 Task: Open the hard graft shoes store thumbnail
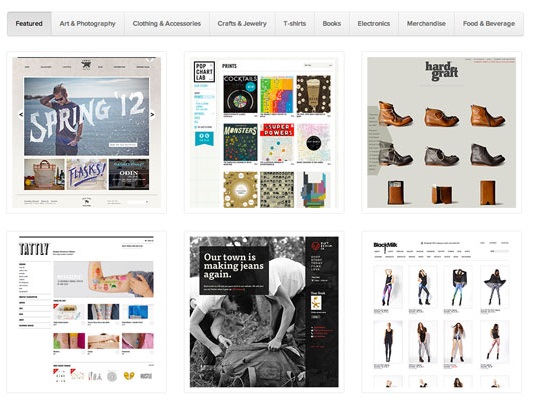(441, 132)
